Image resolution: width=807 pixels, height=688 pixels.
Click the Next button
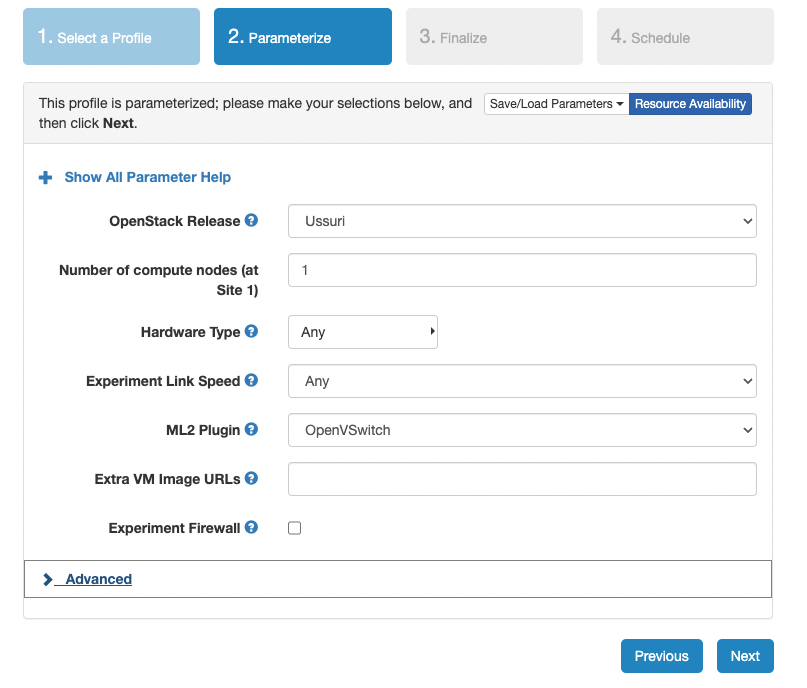[745, 656]
